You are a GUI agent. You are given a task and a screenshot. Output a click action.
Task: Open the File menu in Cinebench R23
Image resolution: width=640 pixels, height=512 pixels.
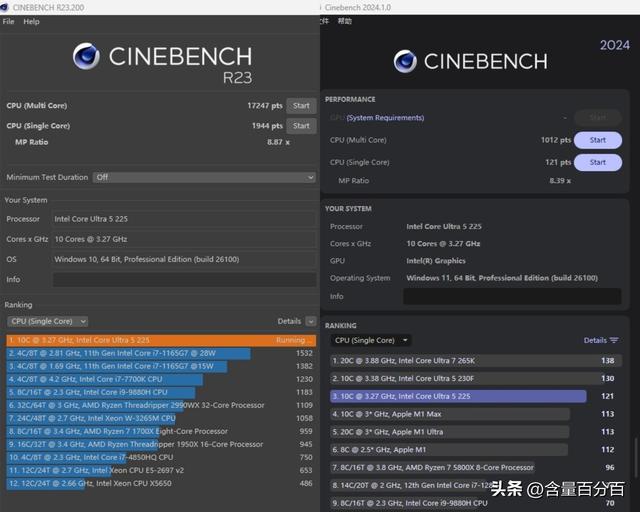[x=8, y=21]
